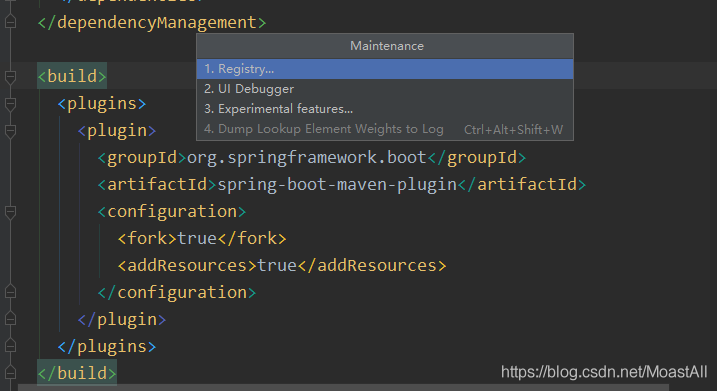Place cursor on fork true value
The width and height of the screenshot is (717, 391).
(x=197, y=238)
